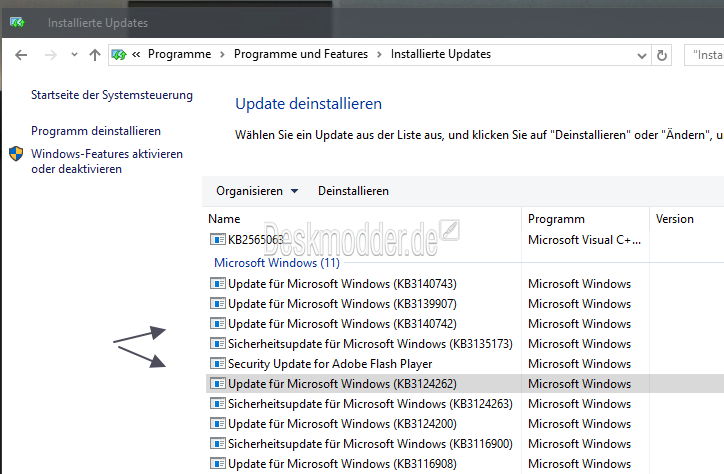Screen dimensions: 724x474
Task: Click Microsoft Windows cell in KB3140743 row
Action: tap(579, 283)
